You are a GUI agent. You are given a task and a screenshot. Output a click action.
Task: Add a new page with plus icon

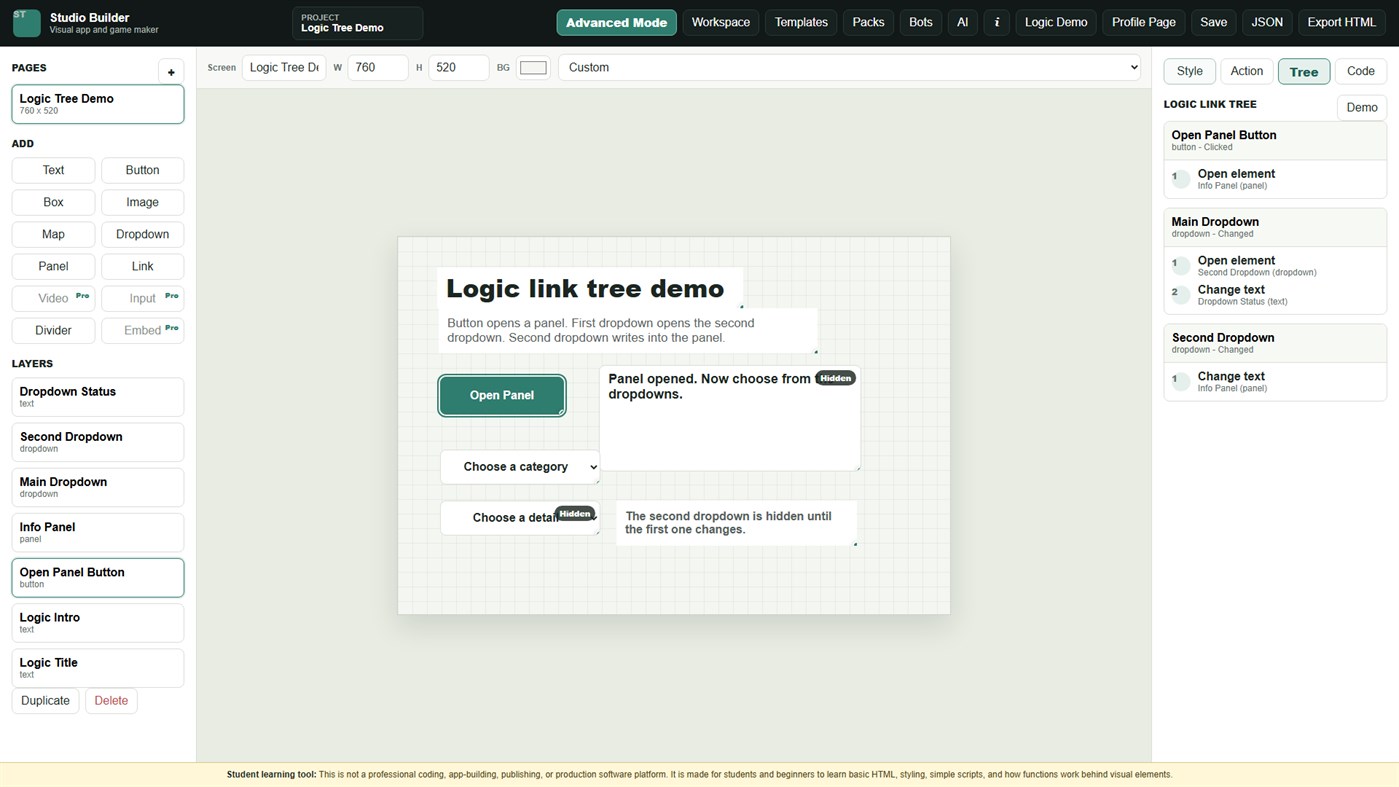coord(171,72)
